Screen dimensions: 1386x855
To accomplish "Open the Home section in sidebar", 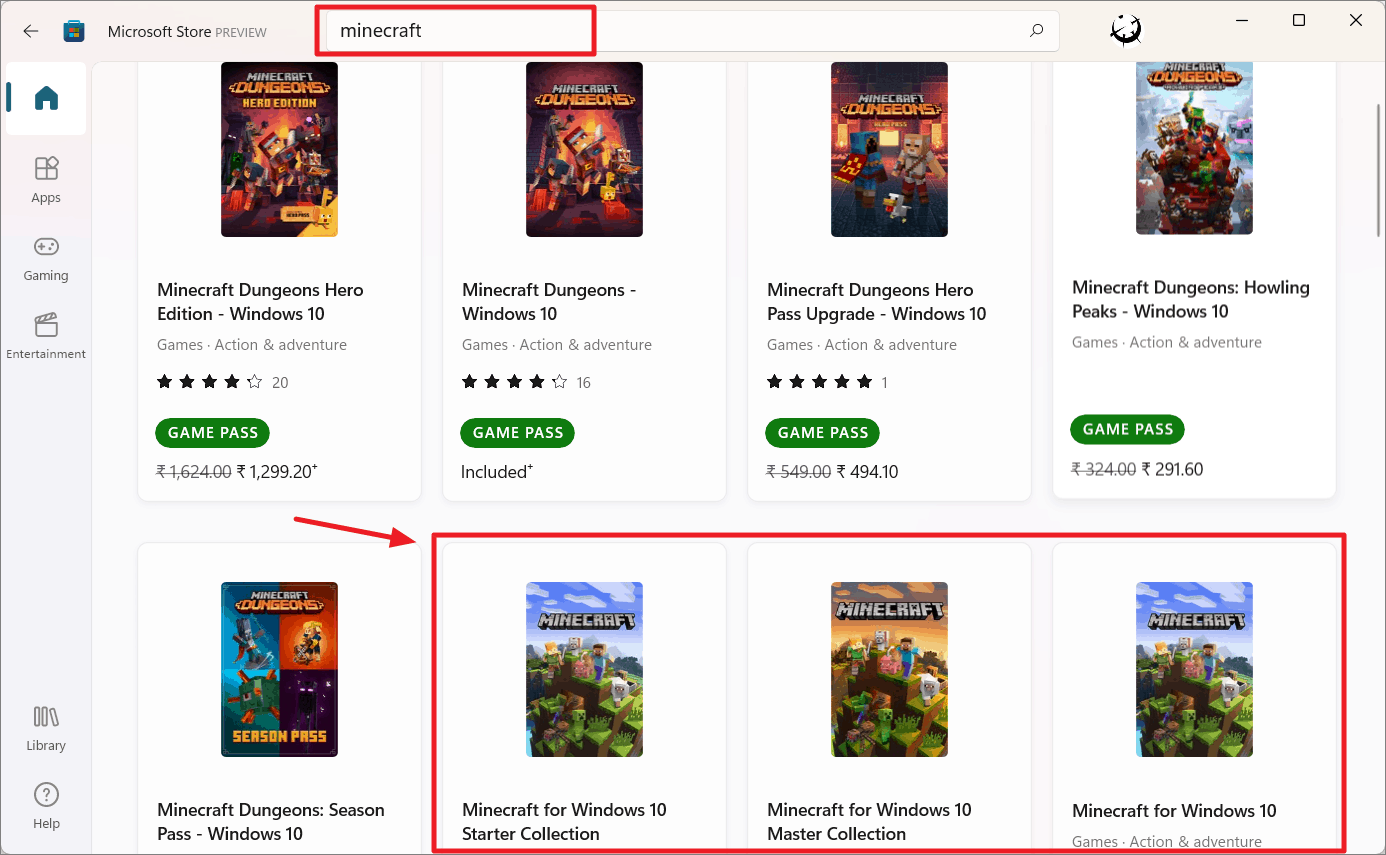I will coord(46,98).
